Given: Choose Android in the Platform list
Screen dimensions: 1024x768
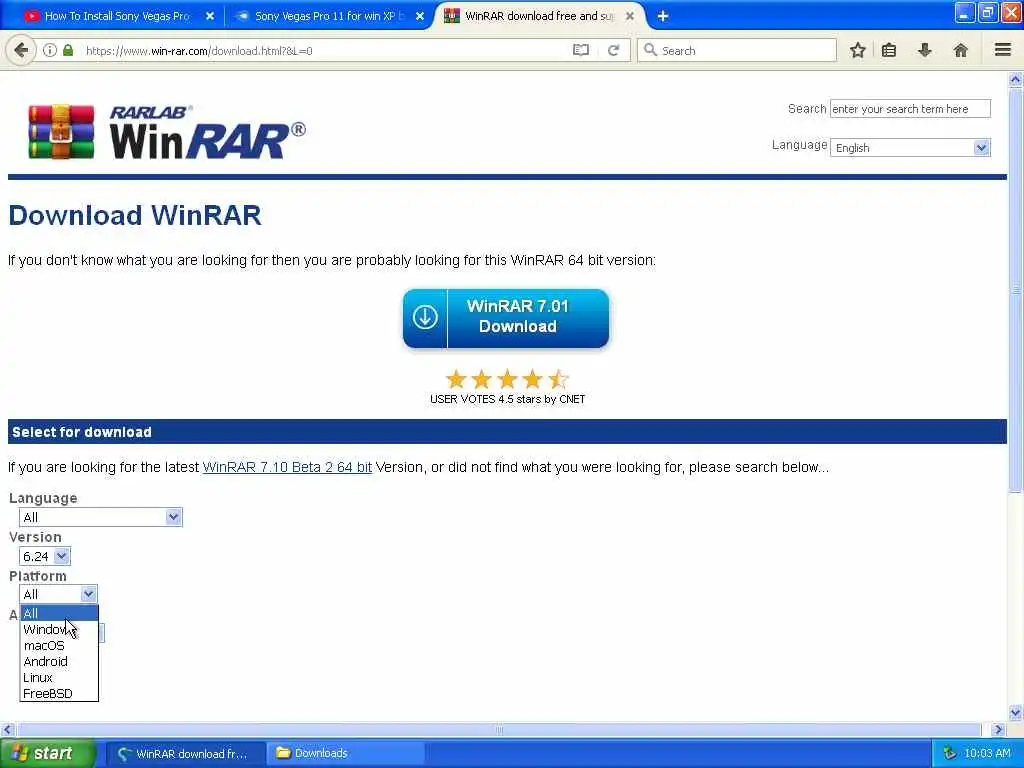Looking at the screenshot, I should (59, 661).
